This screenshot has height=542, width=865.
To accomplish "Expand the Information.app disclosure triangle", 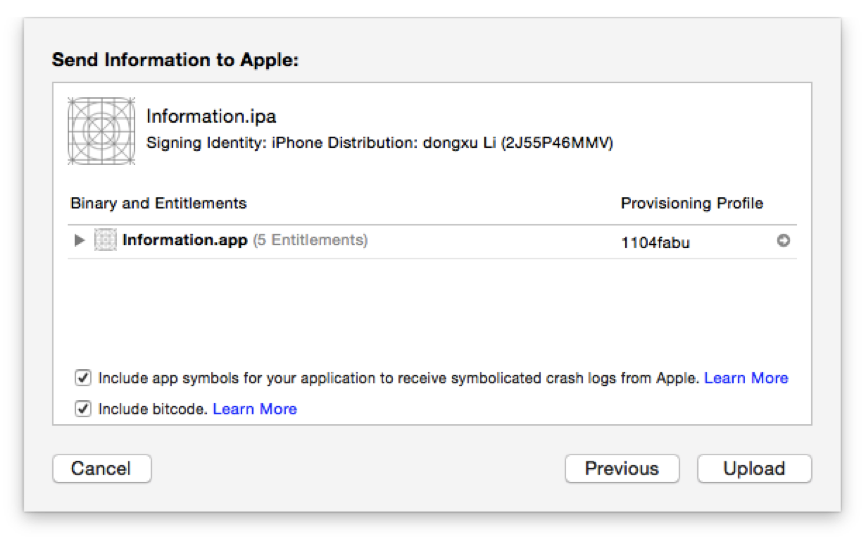I will 80,240.
